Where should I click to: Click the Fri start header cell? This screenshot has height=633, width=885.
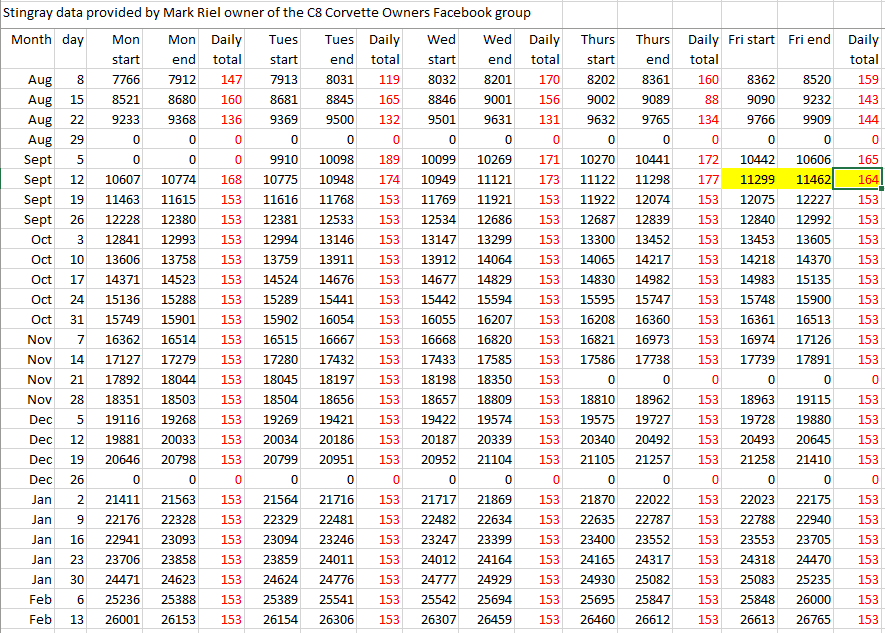pyautogui.click(x=751, y=40)
